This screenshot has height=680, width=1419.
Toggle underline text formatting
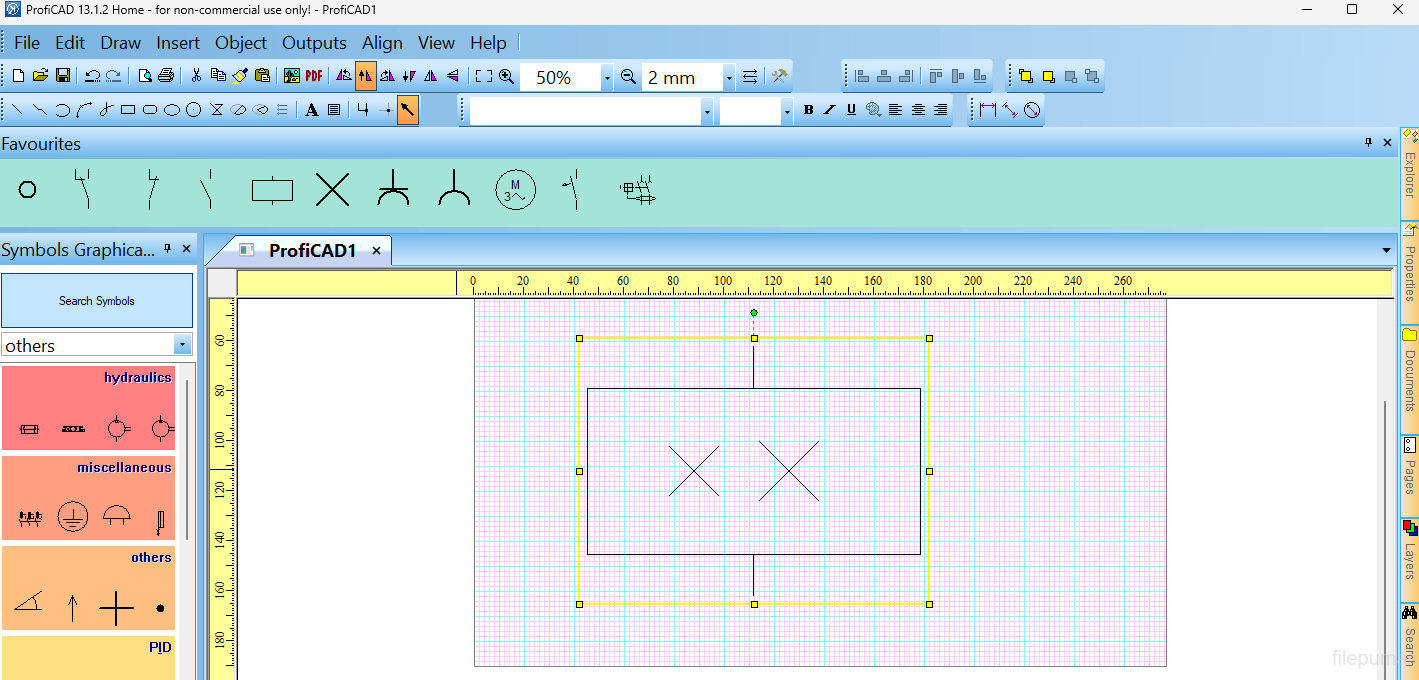851,110
